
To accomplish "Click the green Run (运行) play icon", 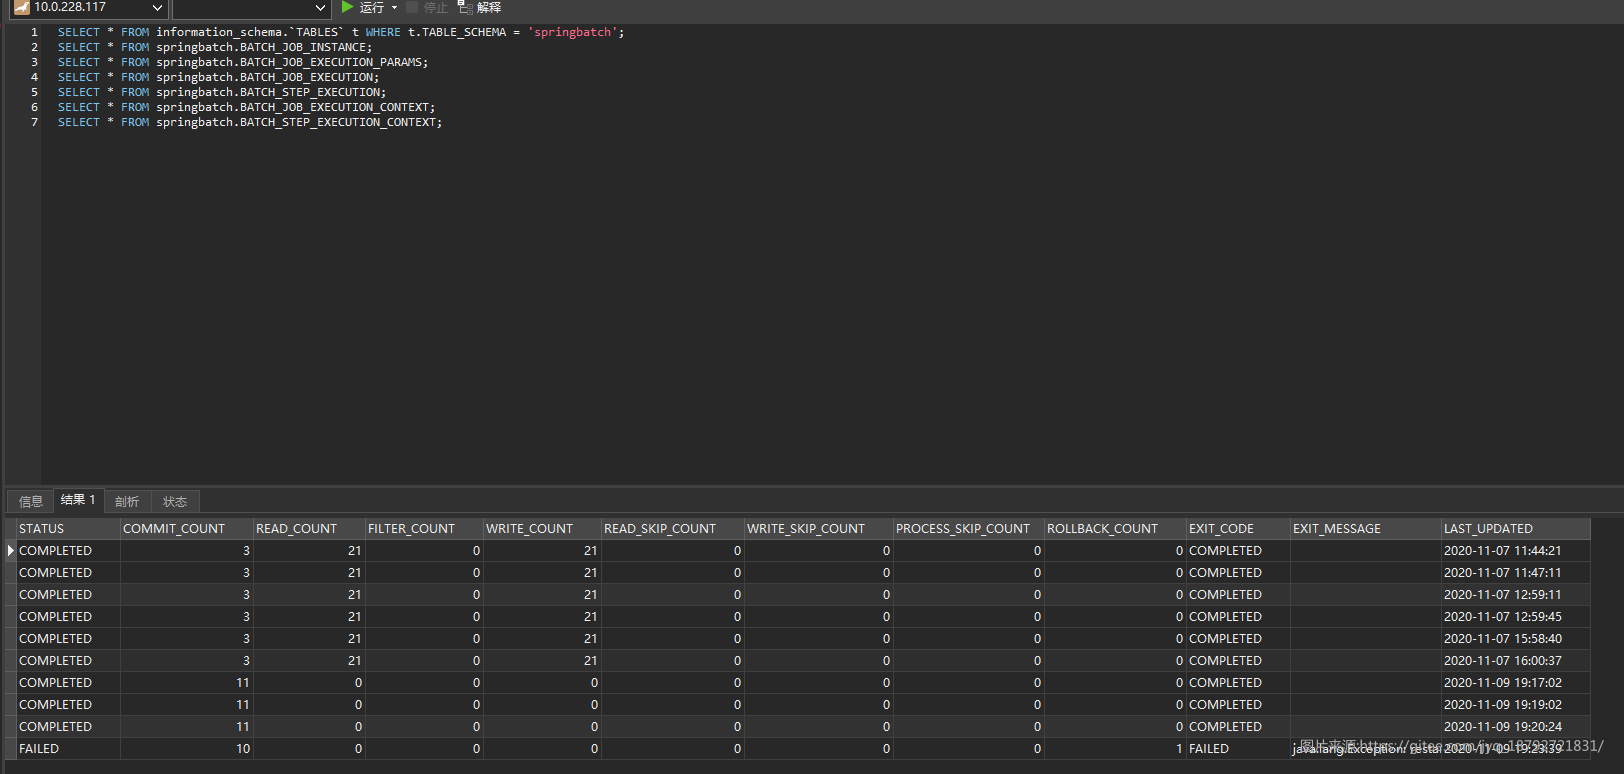I will point(347,7).
